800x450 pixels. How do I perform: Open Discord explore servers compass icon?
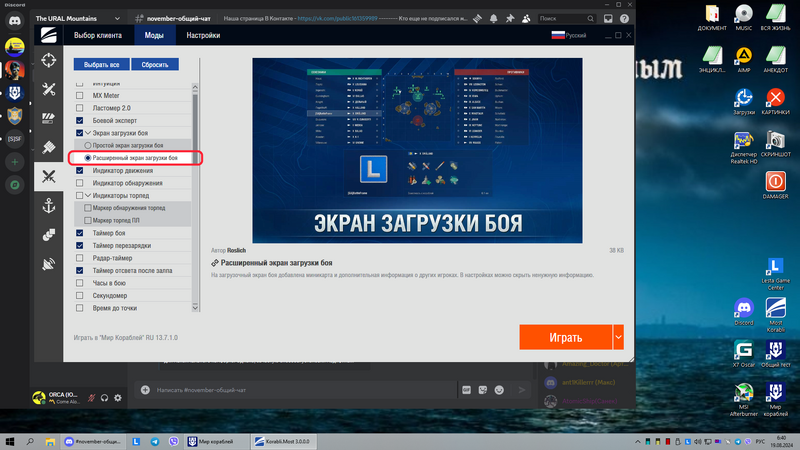point(15,185)
